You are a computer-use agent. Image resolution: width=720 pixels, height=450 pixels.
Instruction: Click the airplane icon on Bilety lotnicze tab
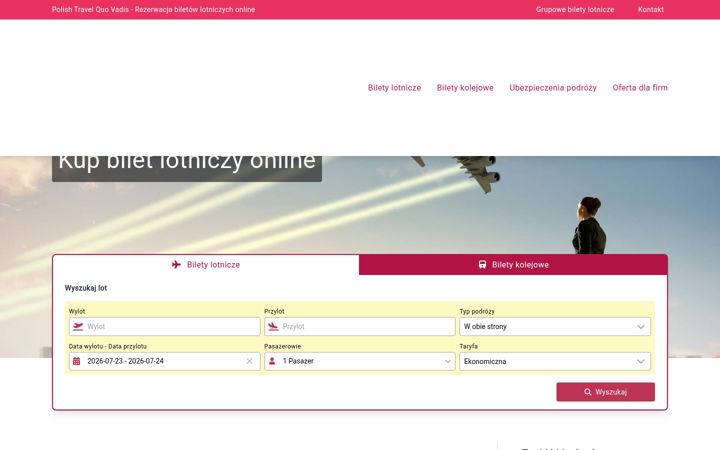point(176,264)
